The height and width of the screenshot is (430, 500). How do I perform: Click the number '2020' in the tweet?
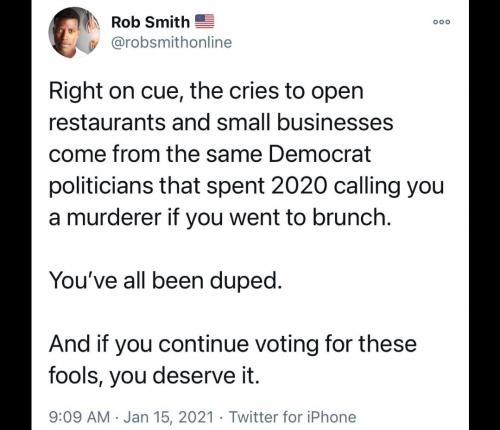click(299, 186)
